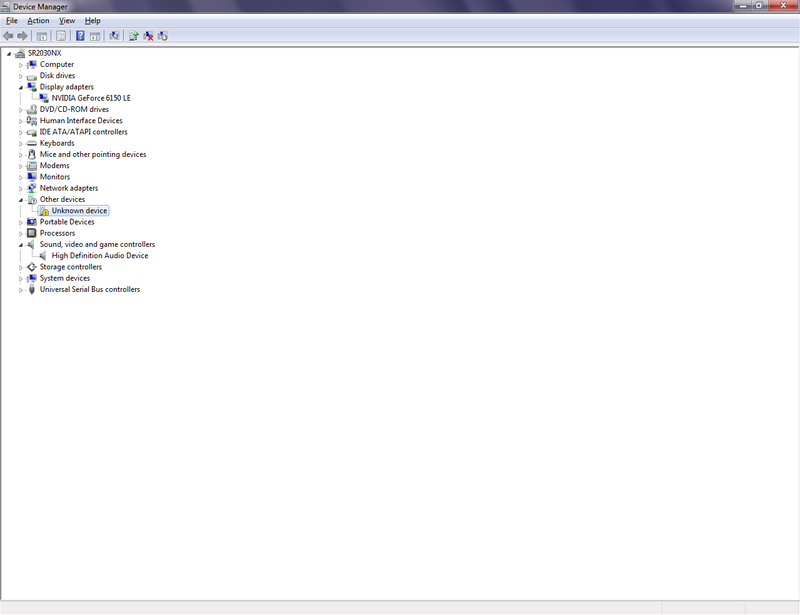Viewport: 800px width, 615px height.
Task: Click the Disable device toolbar icon
Action: point(163,36)
